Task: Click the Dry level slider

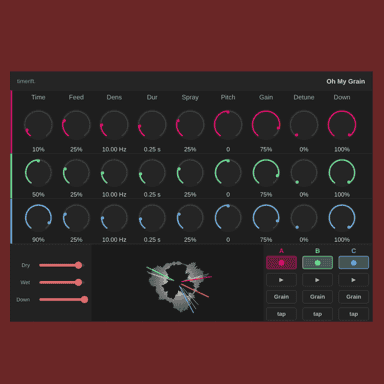Action: tap(61, 265)
